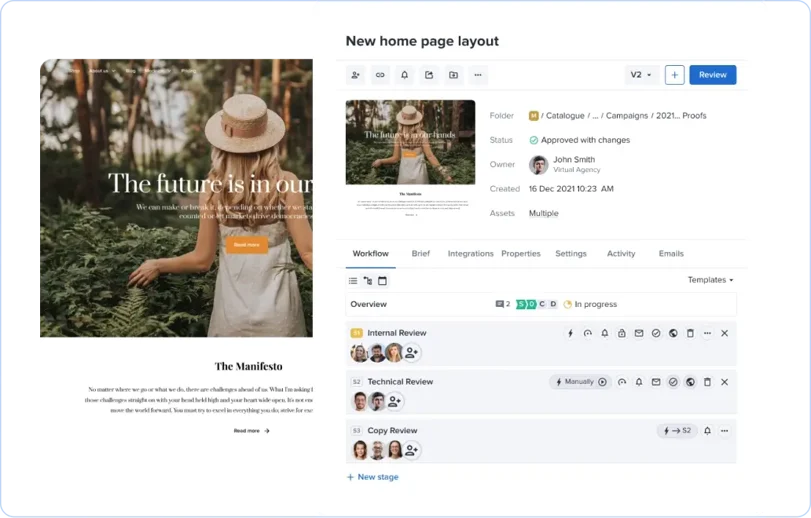Click the share icon in top toolbar
811x518 pixels.
click(429, 75)
